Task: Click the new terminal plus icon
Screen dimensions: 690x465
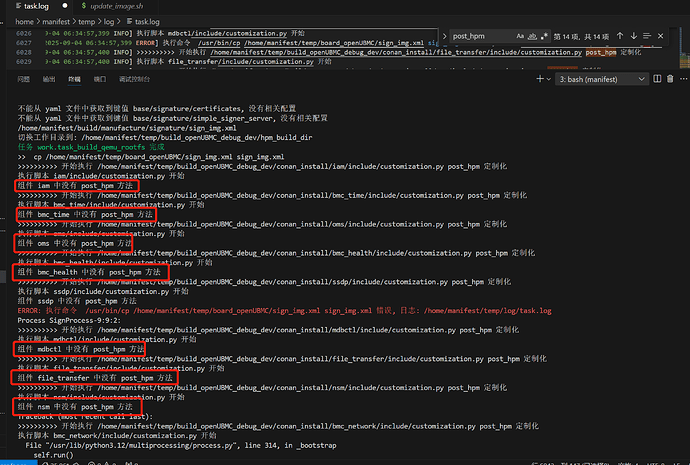Action: point(540,79)
